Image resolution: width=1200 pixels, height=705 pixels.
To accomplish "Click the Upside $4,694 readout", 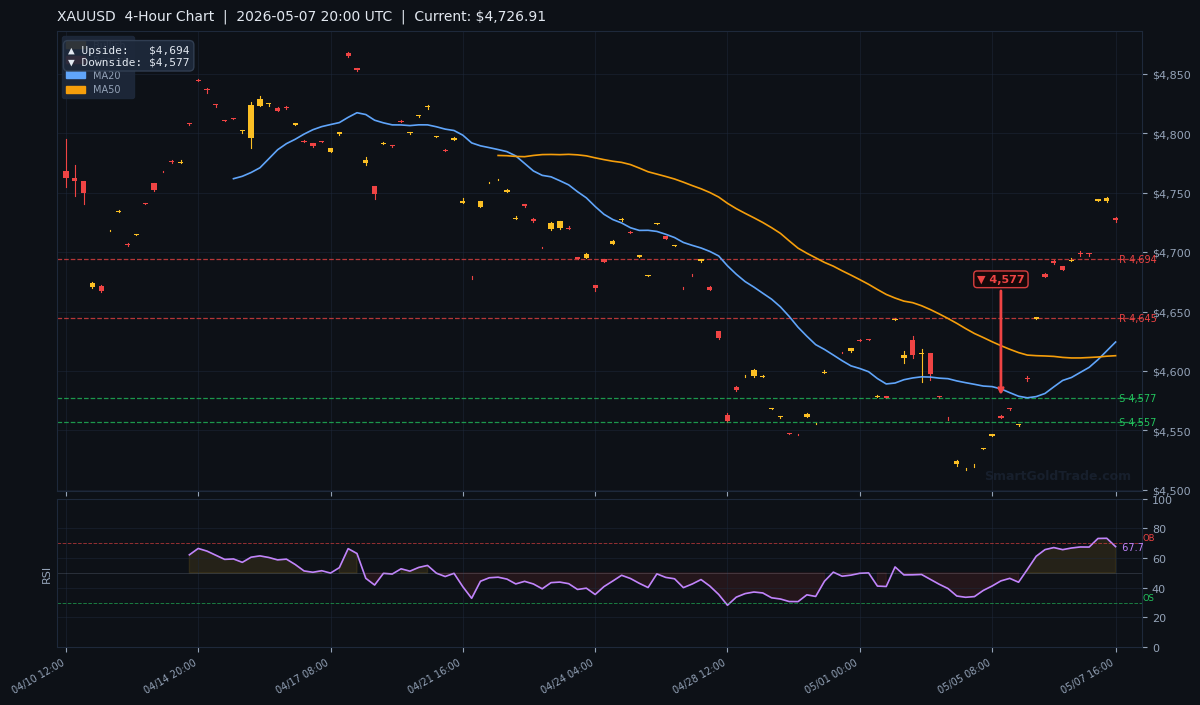I will (x=128, y=50).
